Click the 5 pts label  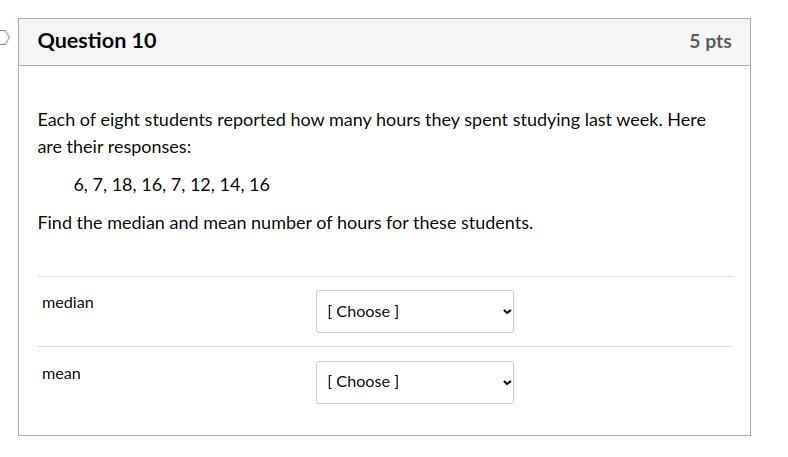[x=710, y=41]
